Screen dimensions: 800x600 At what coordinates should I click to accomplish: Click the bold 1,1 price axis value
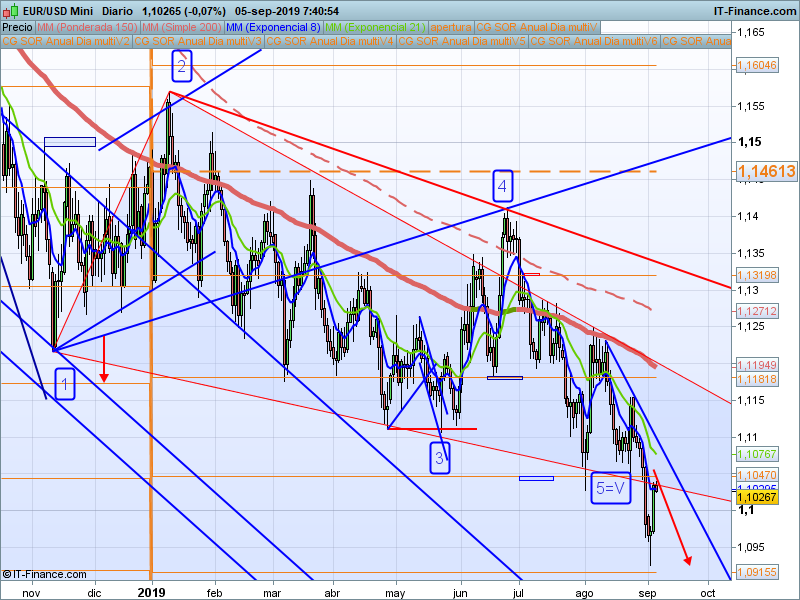click(745, 510)
